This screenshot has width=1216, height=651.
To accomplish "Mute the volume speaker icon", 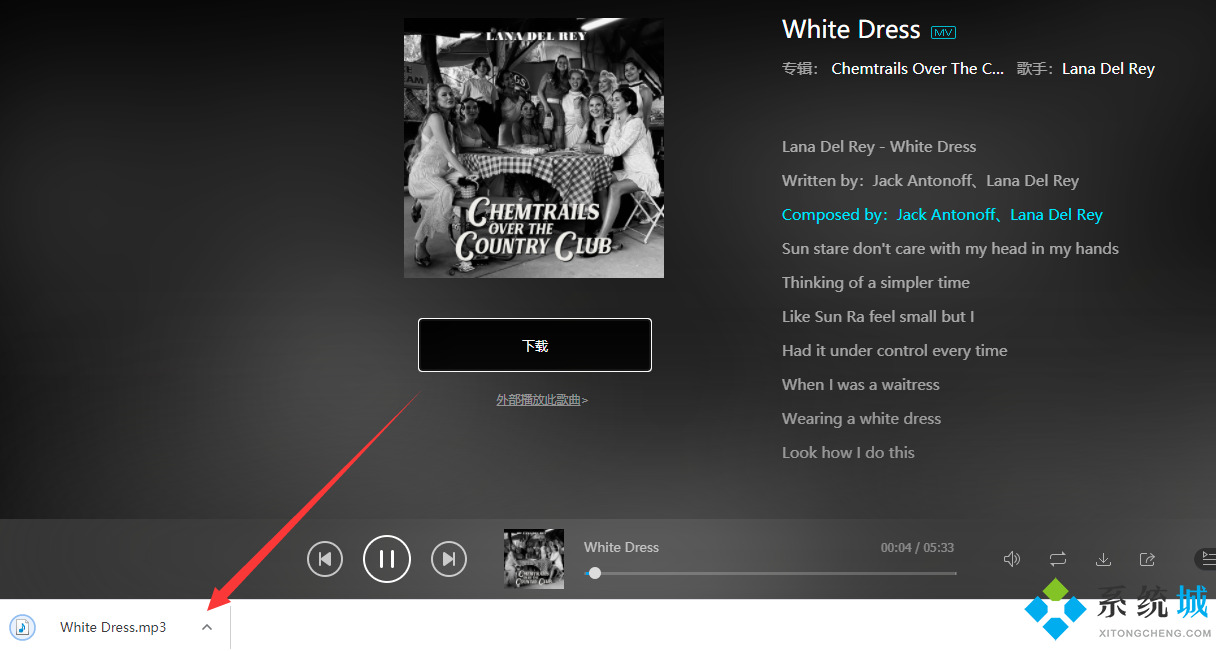I will click(x=1012, y=559).
